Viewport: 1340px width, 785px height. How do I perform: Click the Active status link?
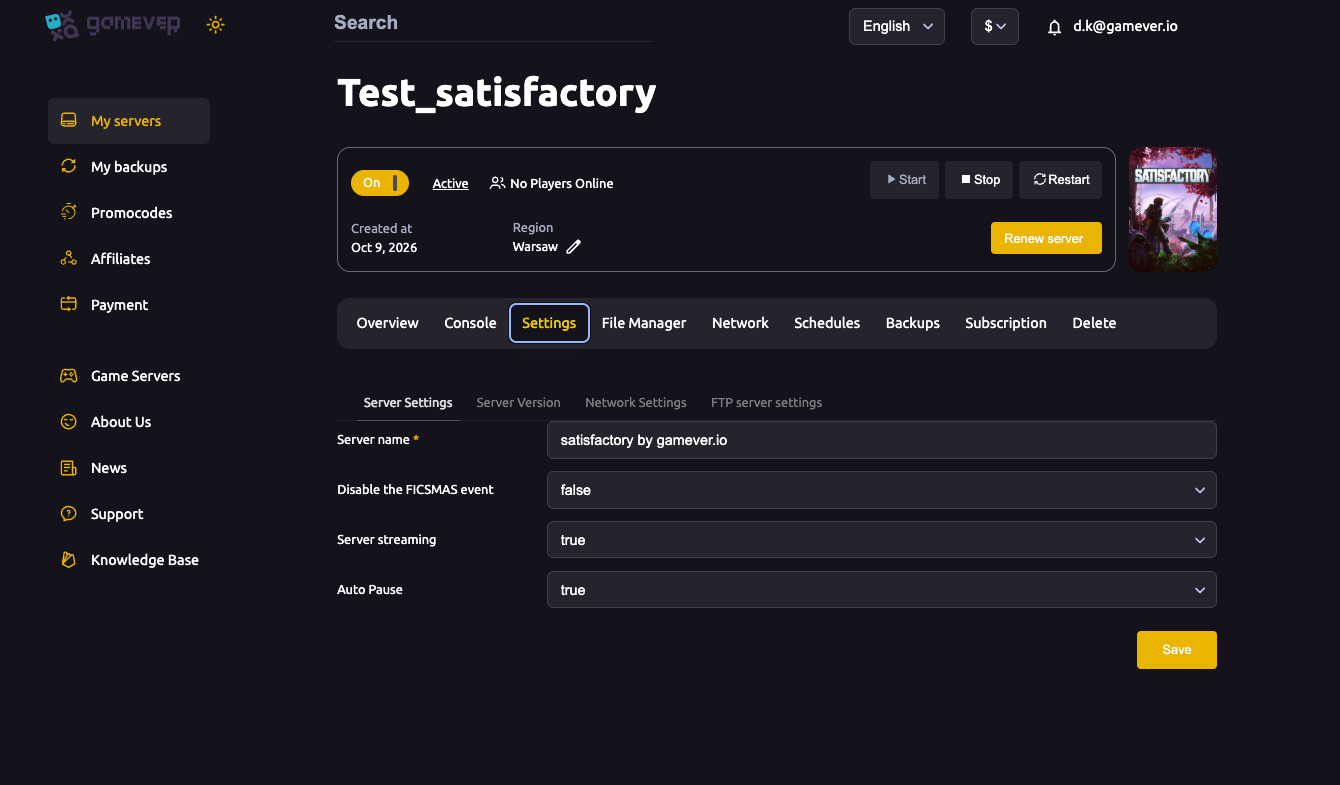[451, 184]
